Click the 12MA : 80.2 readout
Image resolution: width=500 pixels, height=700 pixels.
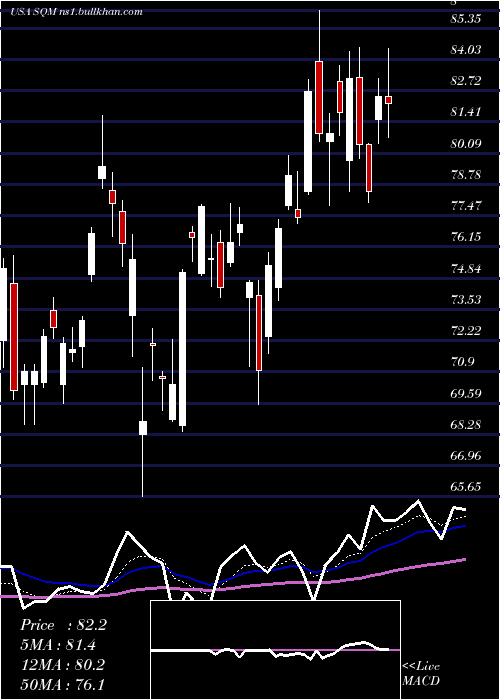click(x=63, y=665)
